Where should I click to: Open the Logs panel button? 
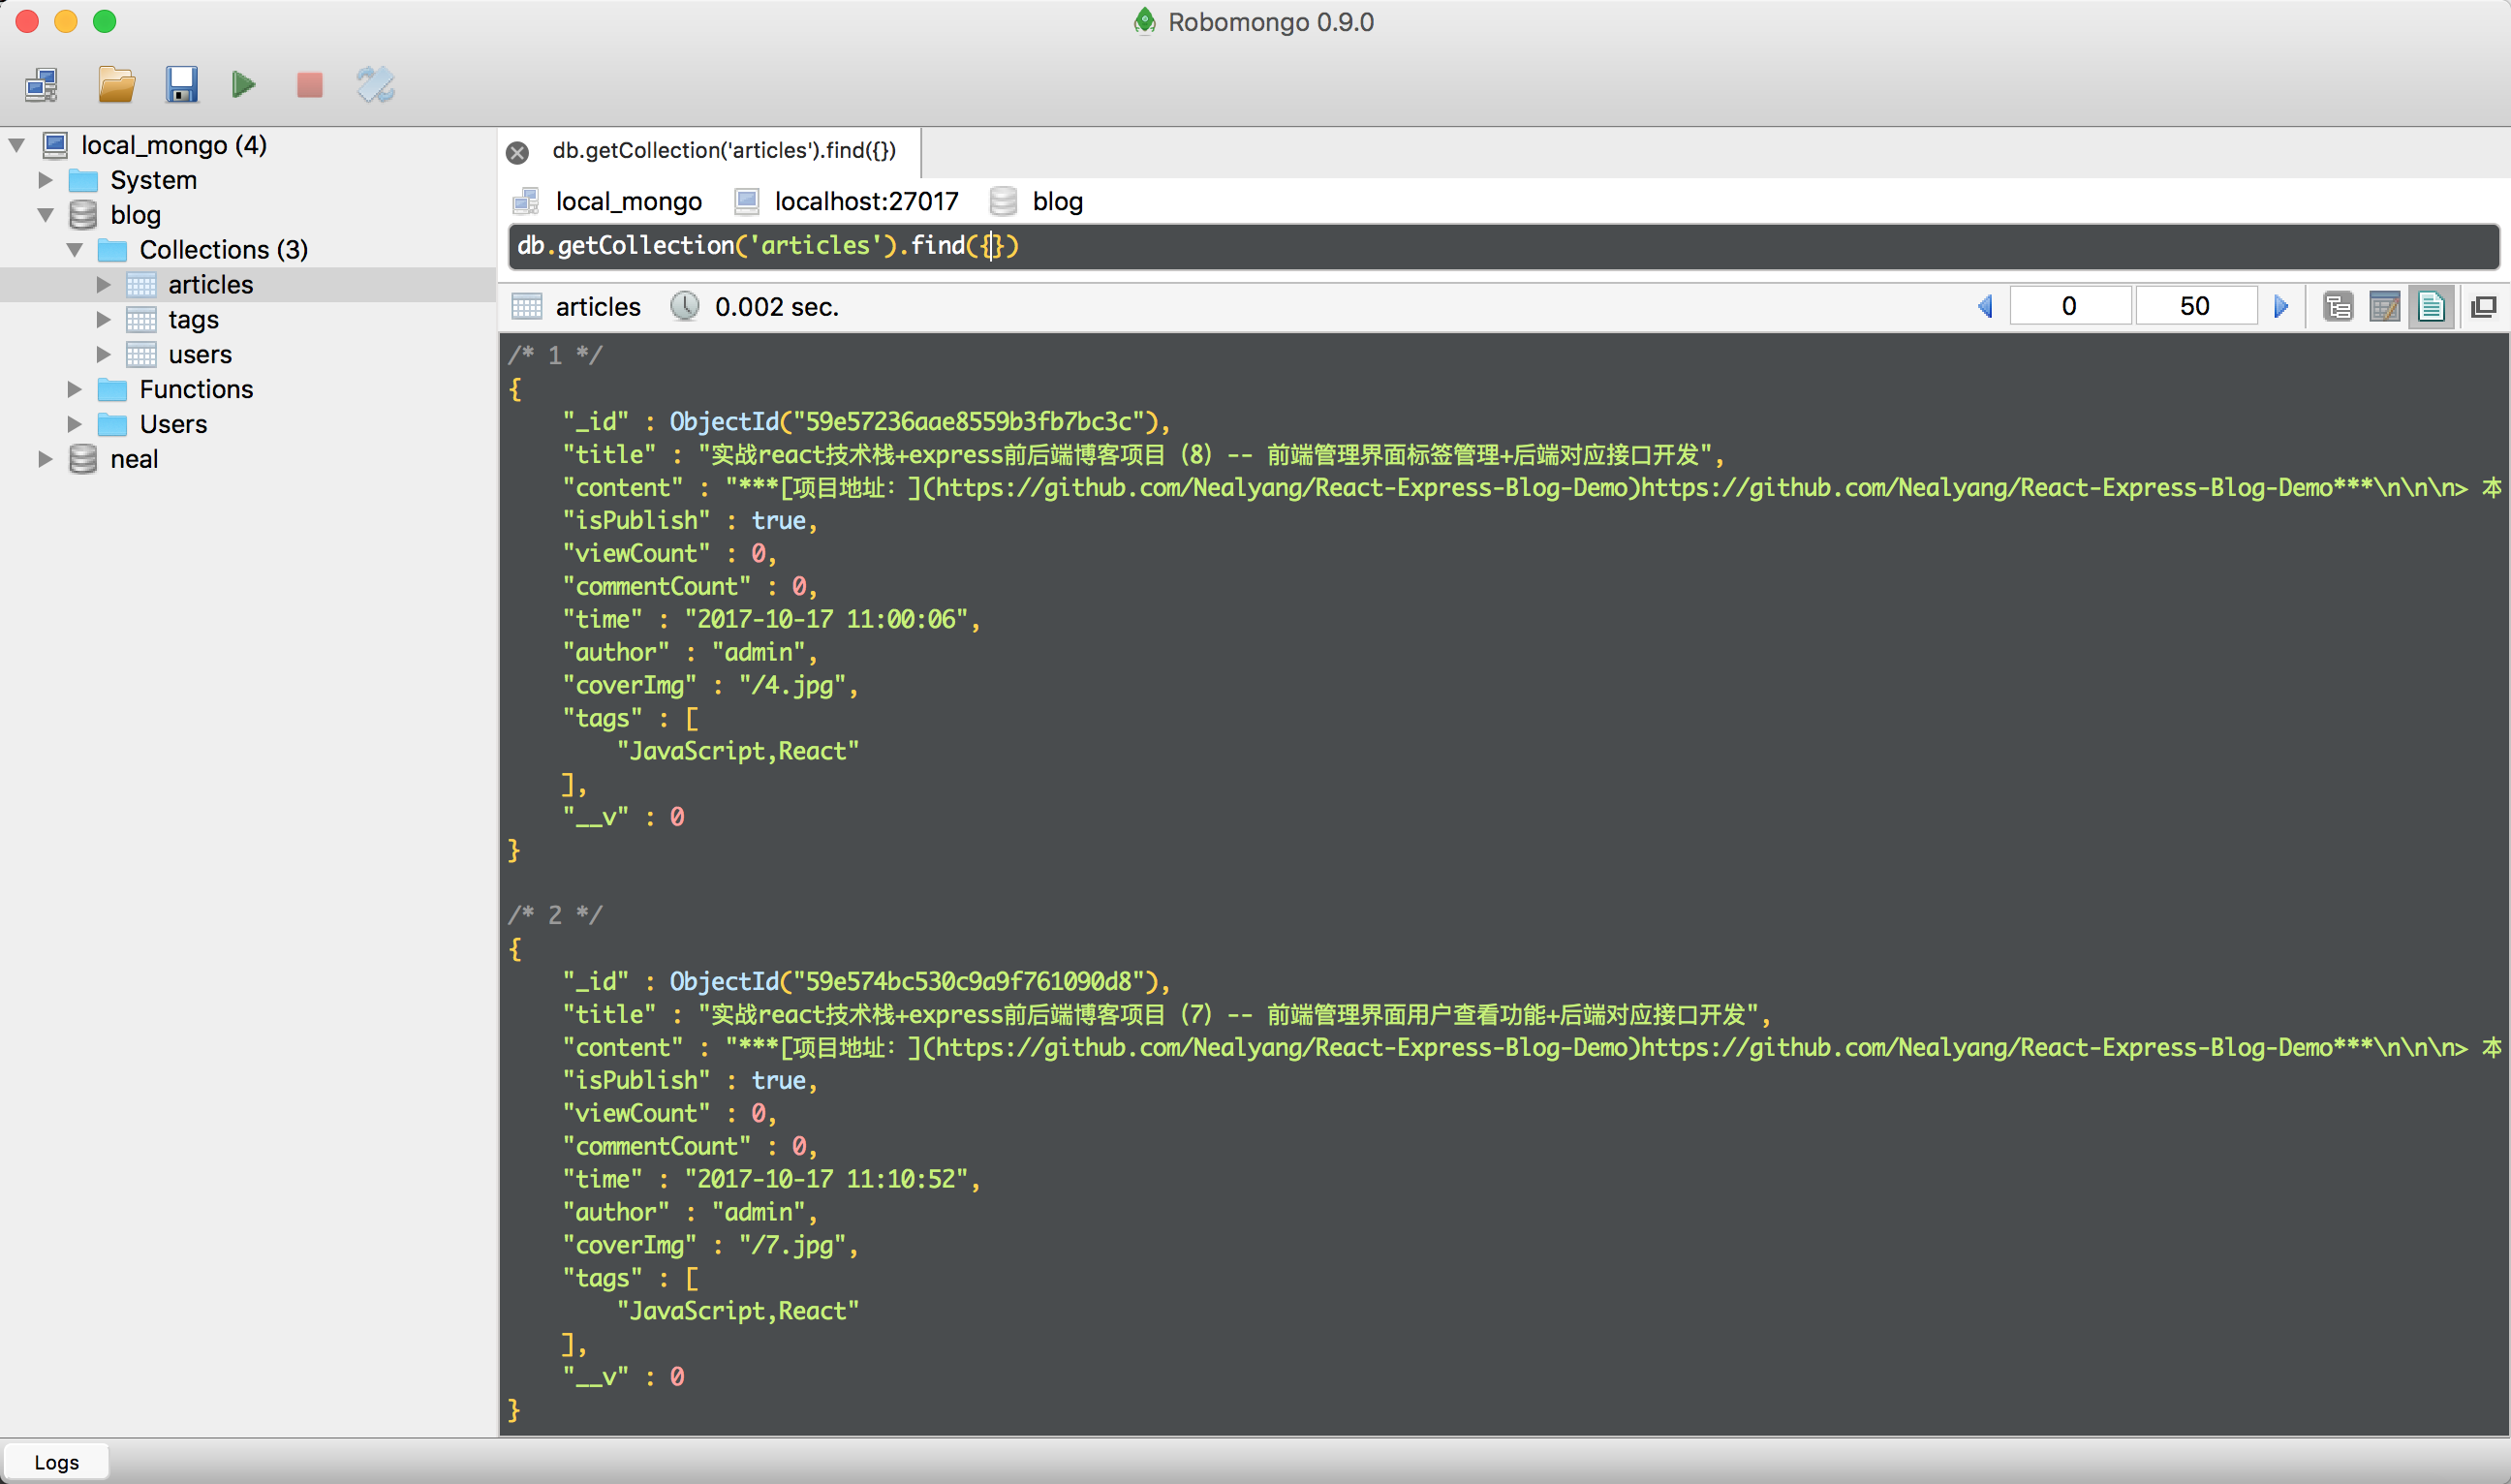tap(56, 1462)
